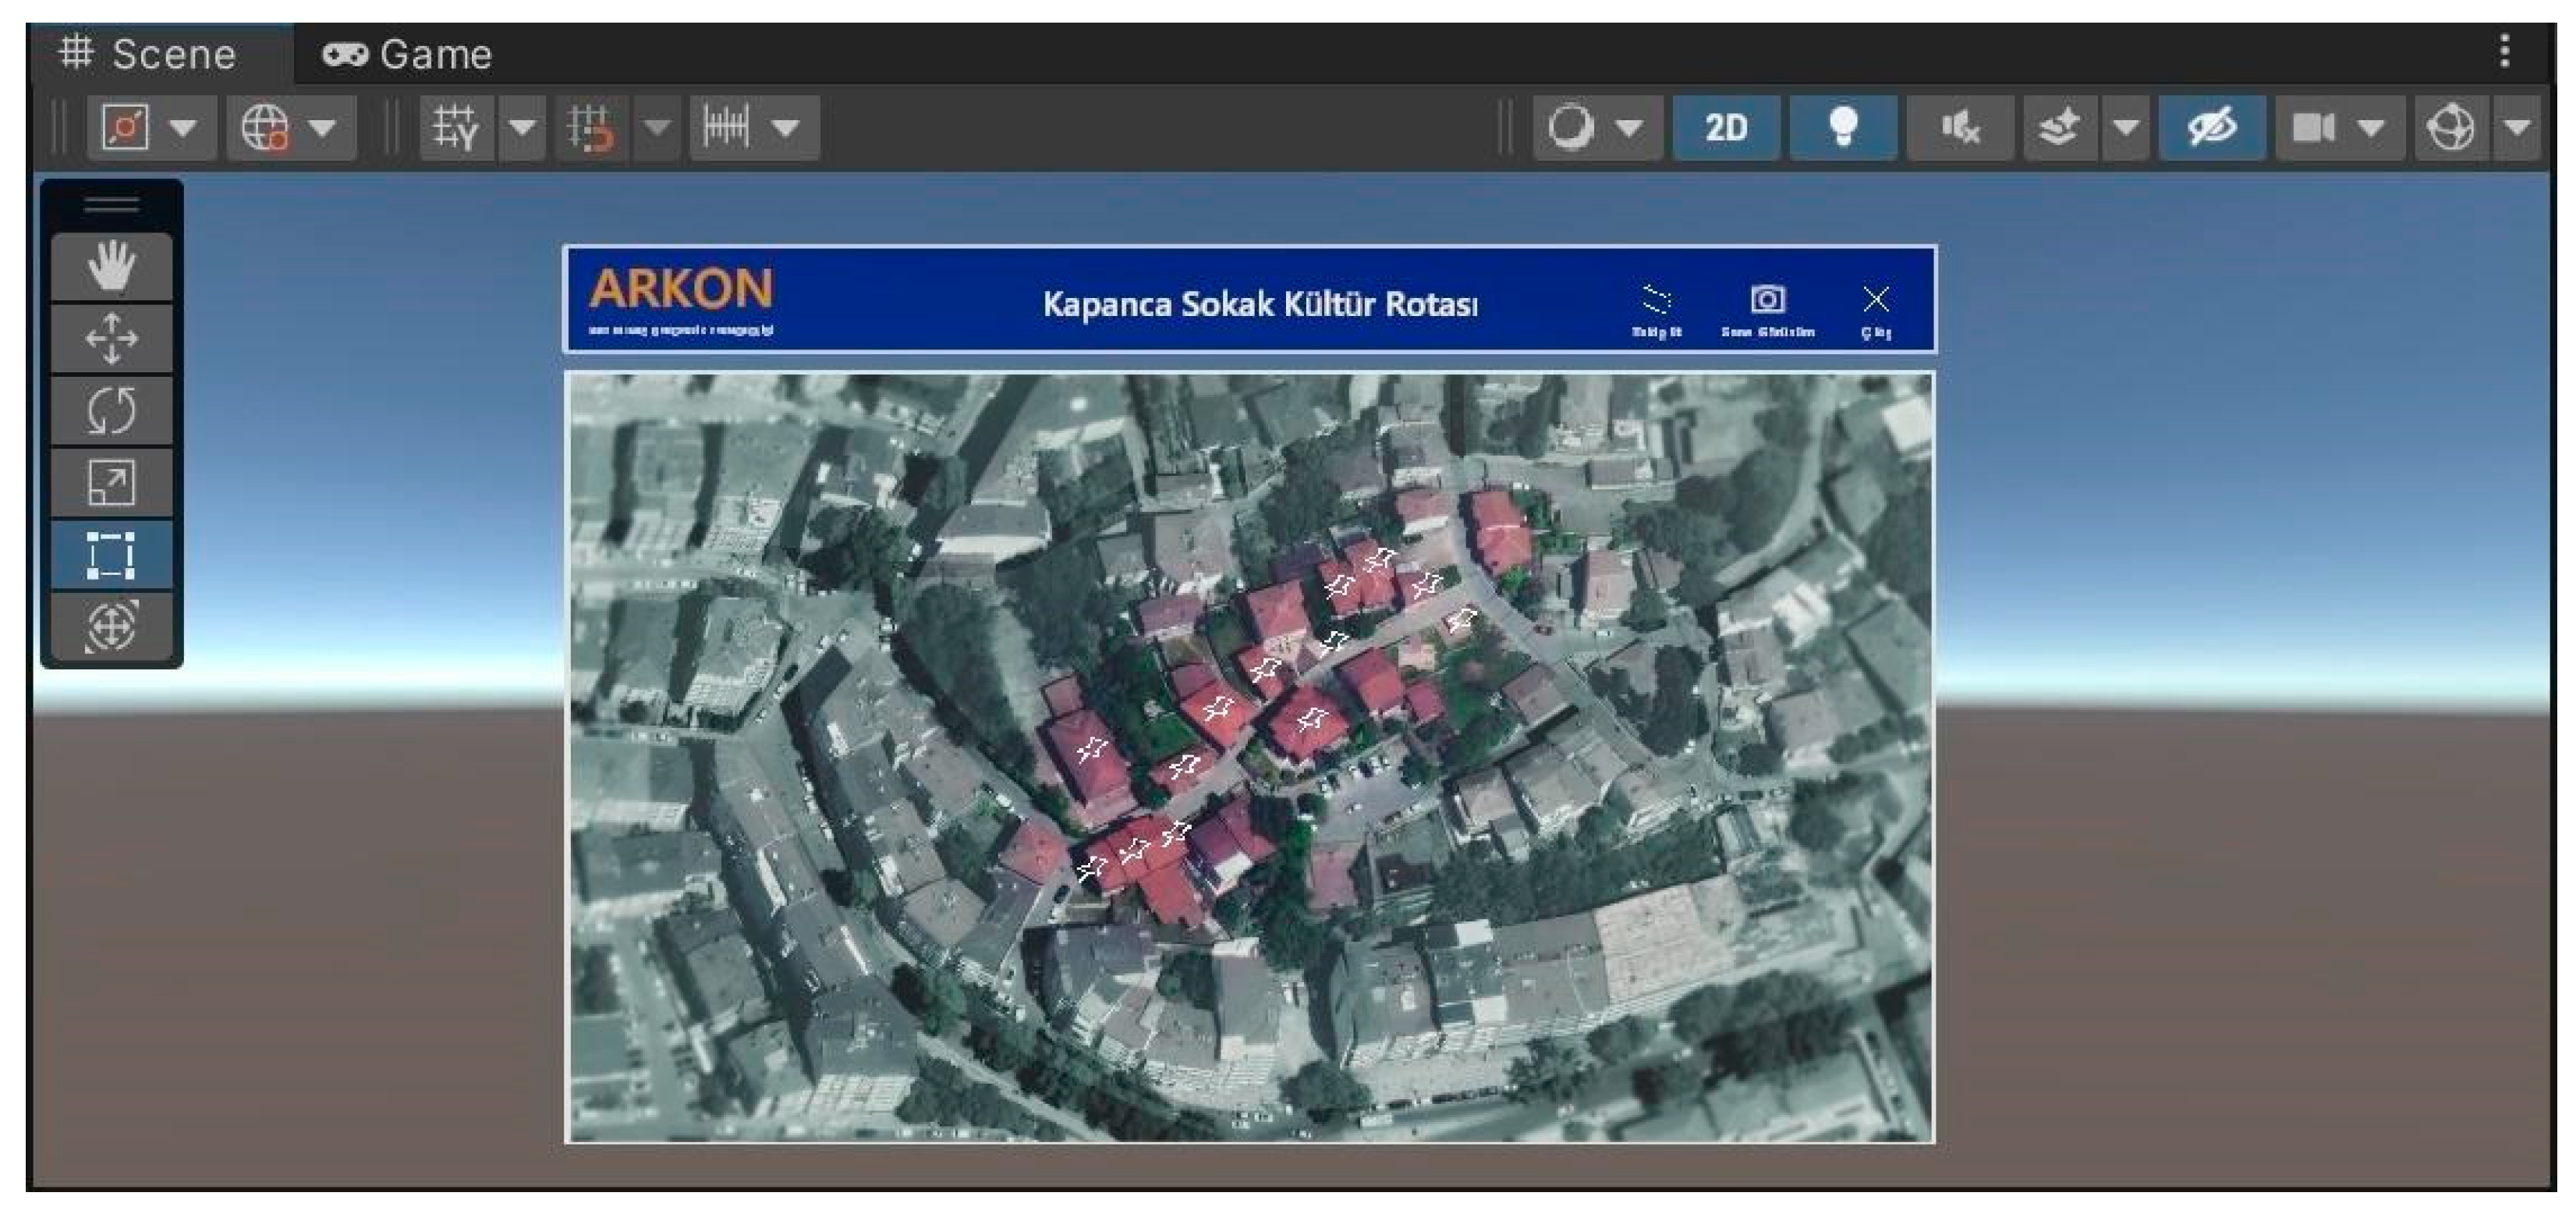Select the Scale tool
The width and height of the screenshot is (2576, 1221).
(x=111, y=482)
